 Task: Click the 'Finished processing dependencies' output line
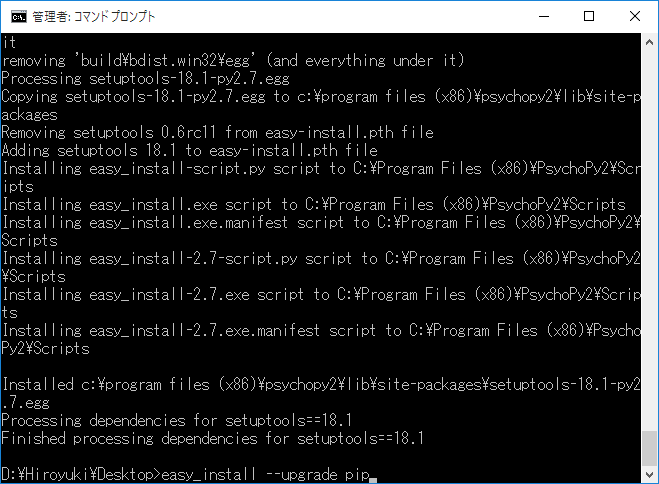(213, 439)
